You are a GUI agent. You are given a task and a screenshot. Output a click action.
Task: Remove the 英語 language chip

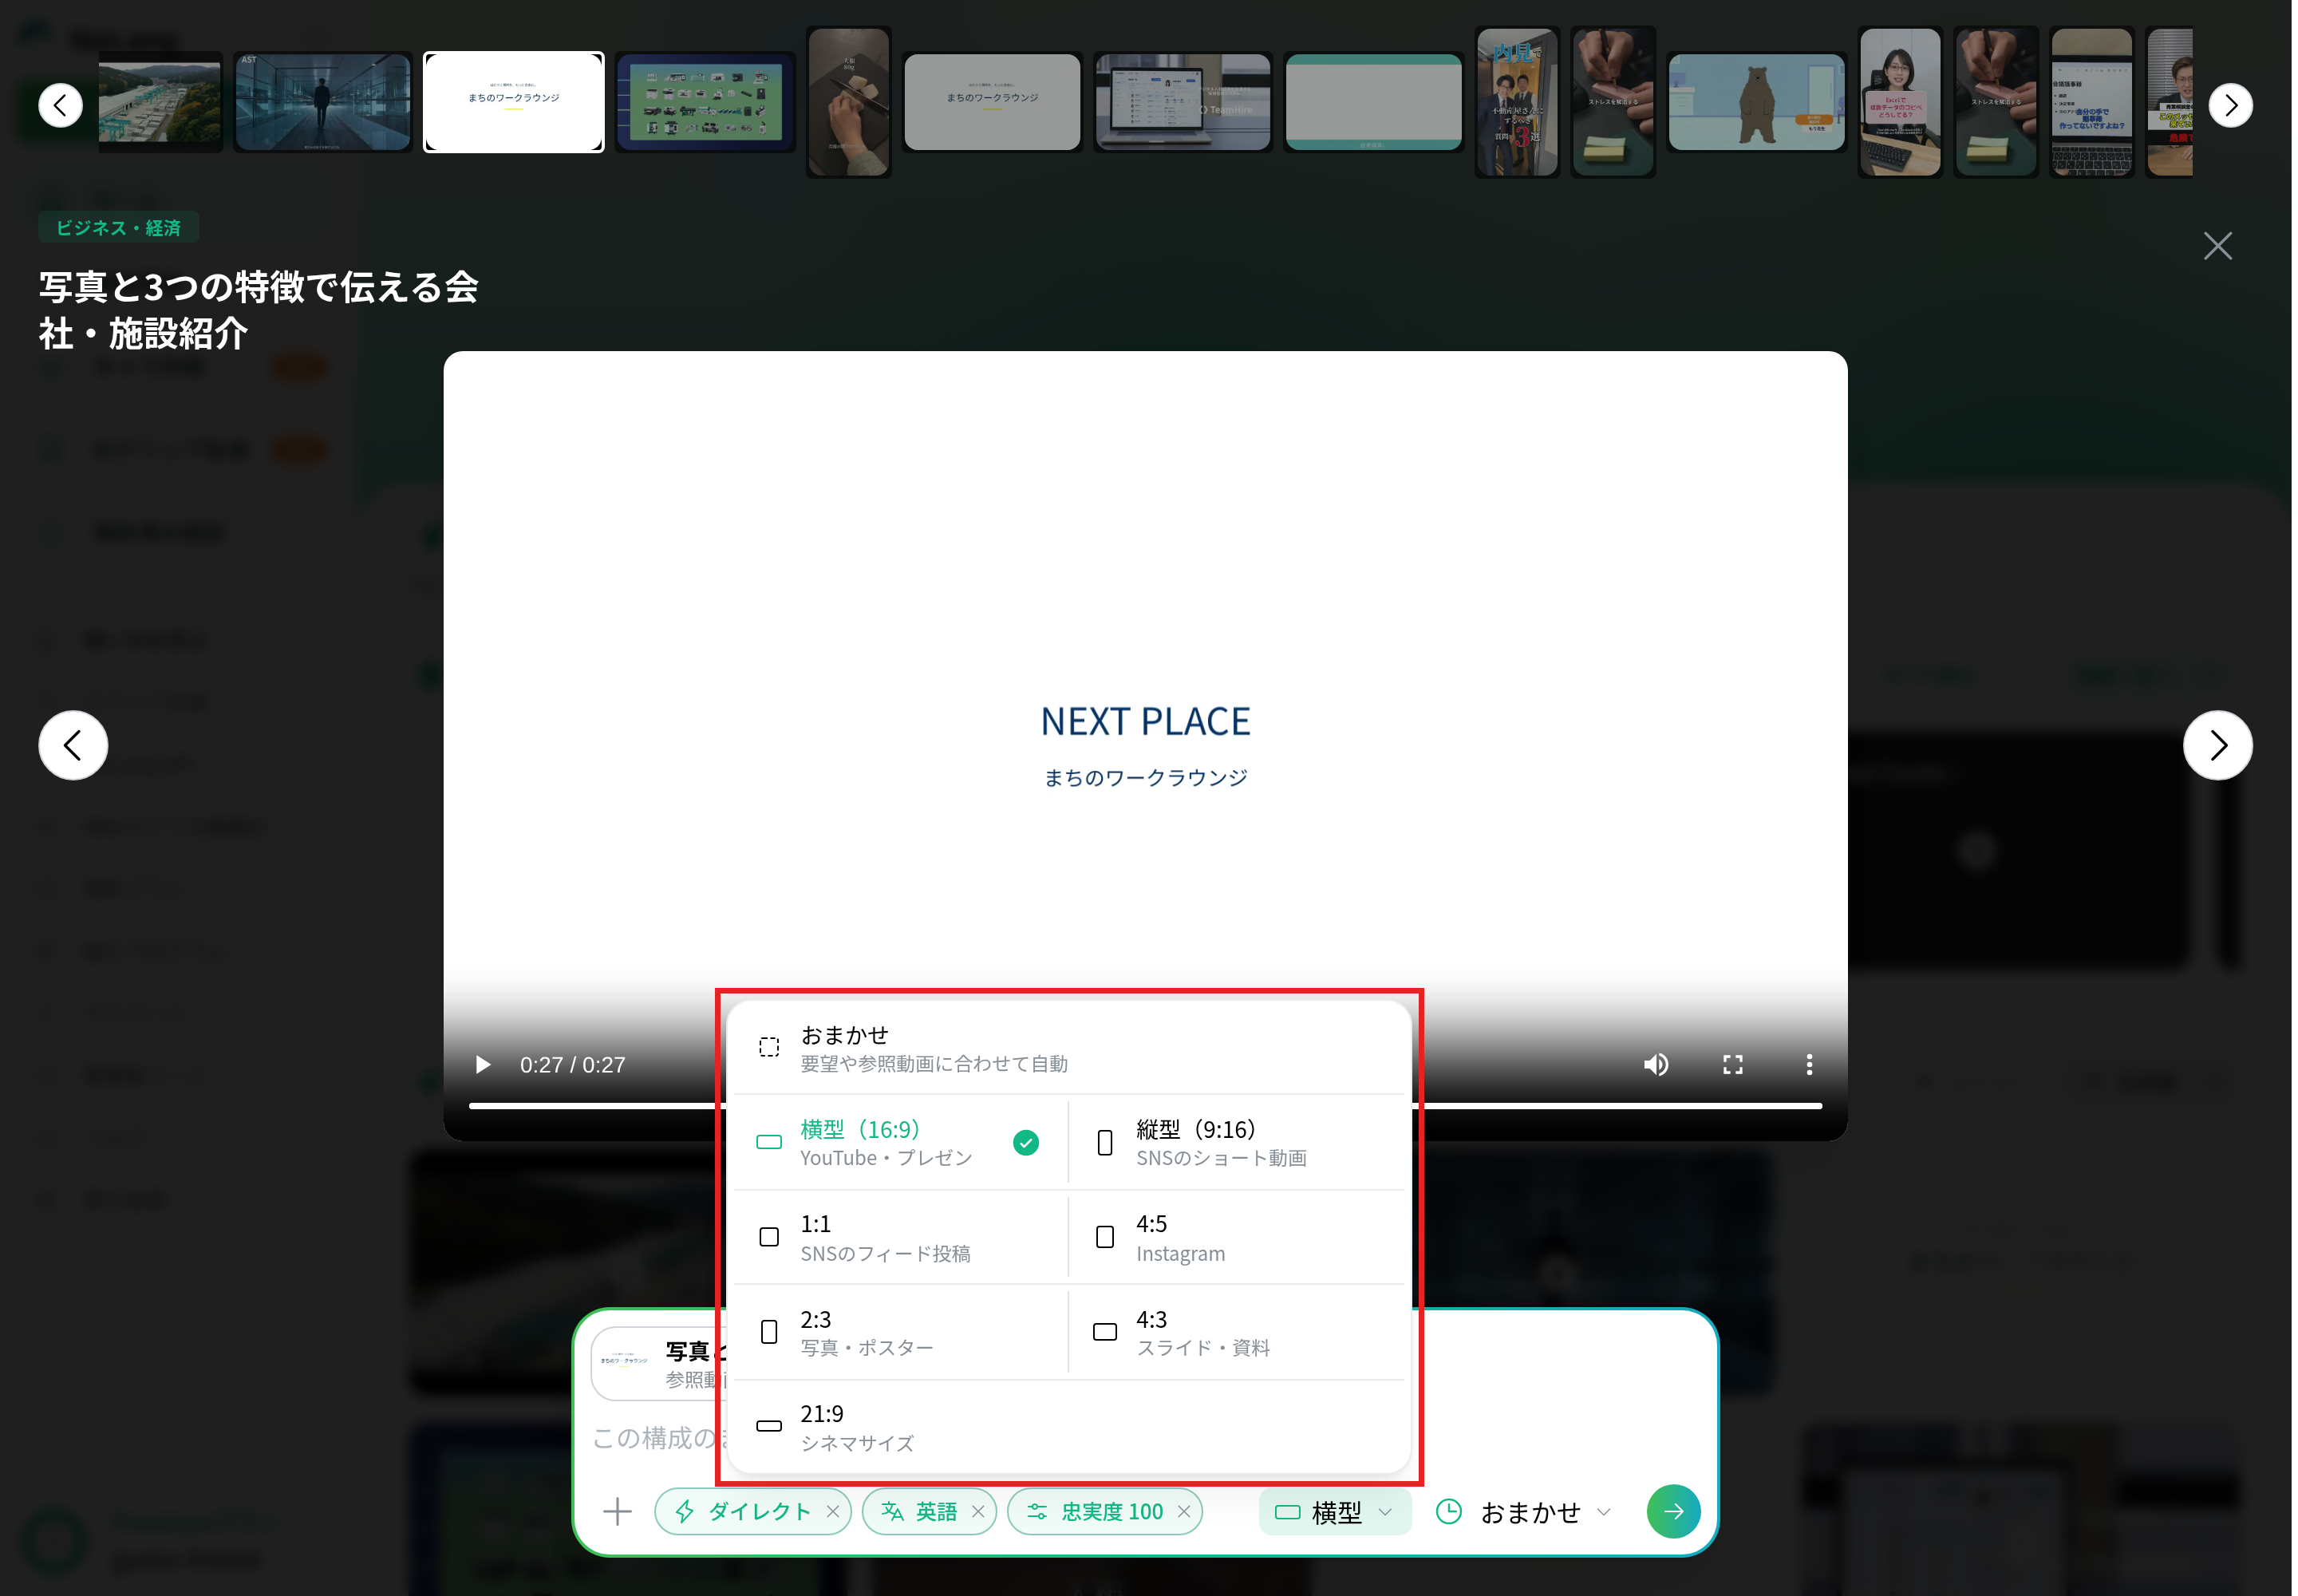pyautogui.click(x=978, y=1512)
